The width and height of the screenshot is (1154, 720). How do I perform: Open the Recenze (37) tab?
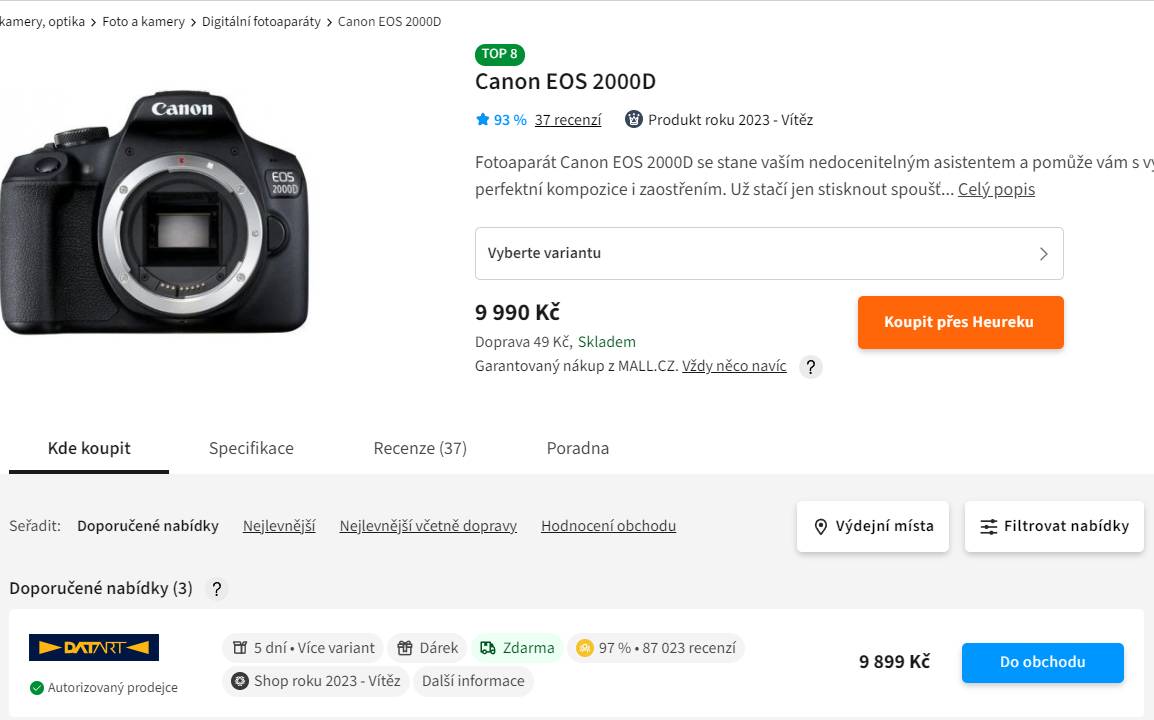[420, 448]
